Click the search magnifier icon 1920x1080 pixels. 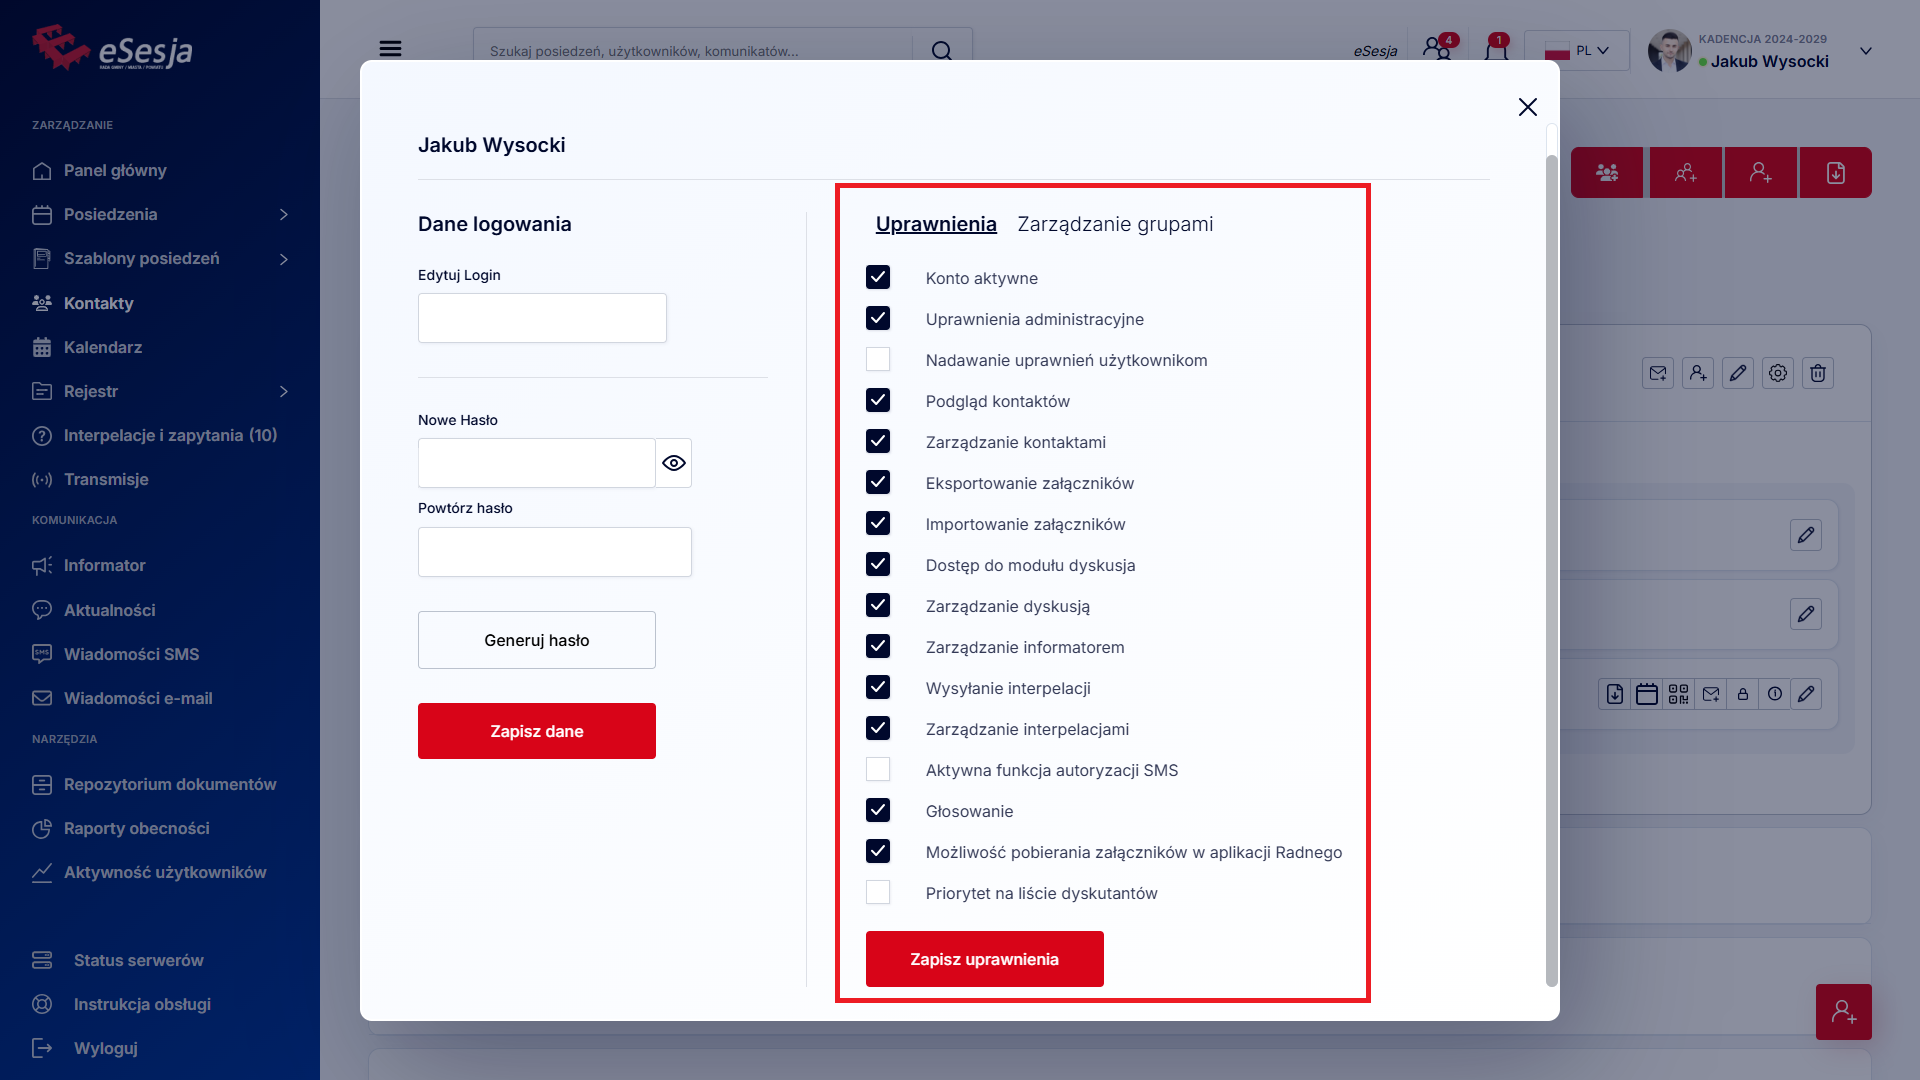point(941,50)
